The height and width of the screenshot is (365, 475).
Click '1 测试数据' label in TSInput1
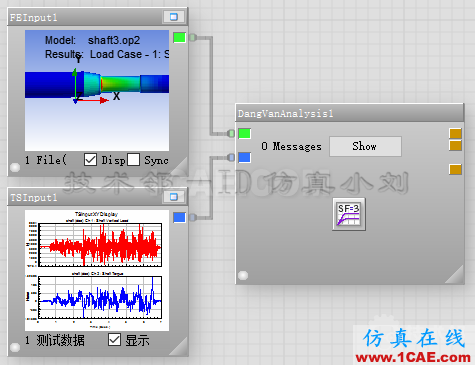[55, 340]
